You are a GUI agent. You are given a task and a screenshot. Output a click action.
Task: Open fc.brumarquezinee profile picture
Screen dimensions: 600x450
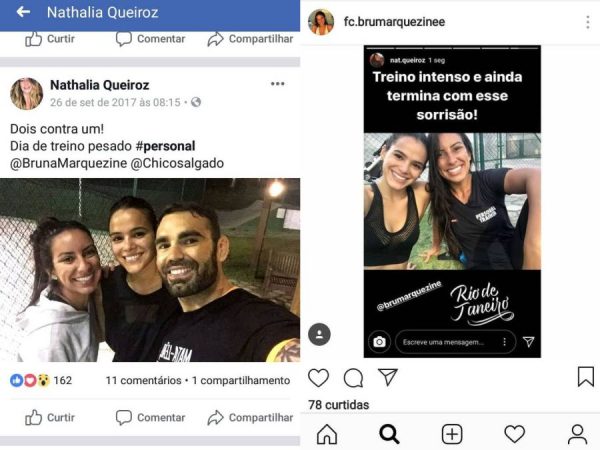[321, 22]
